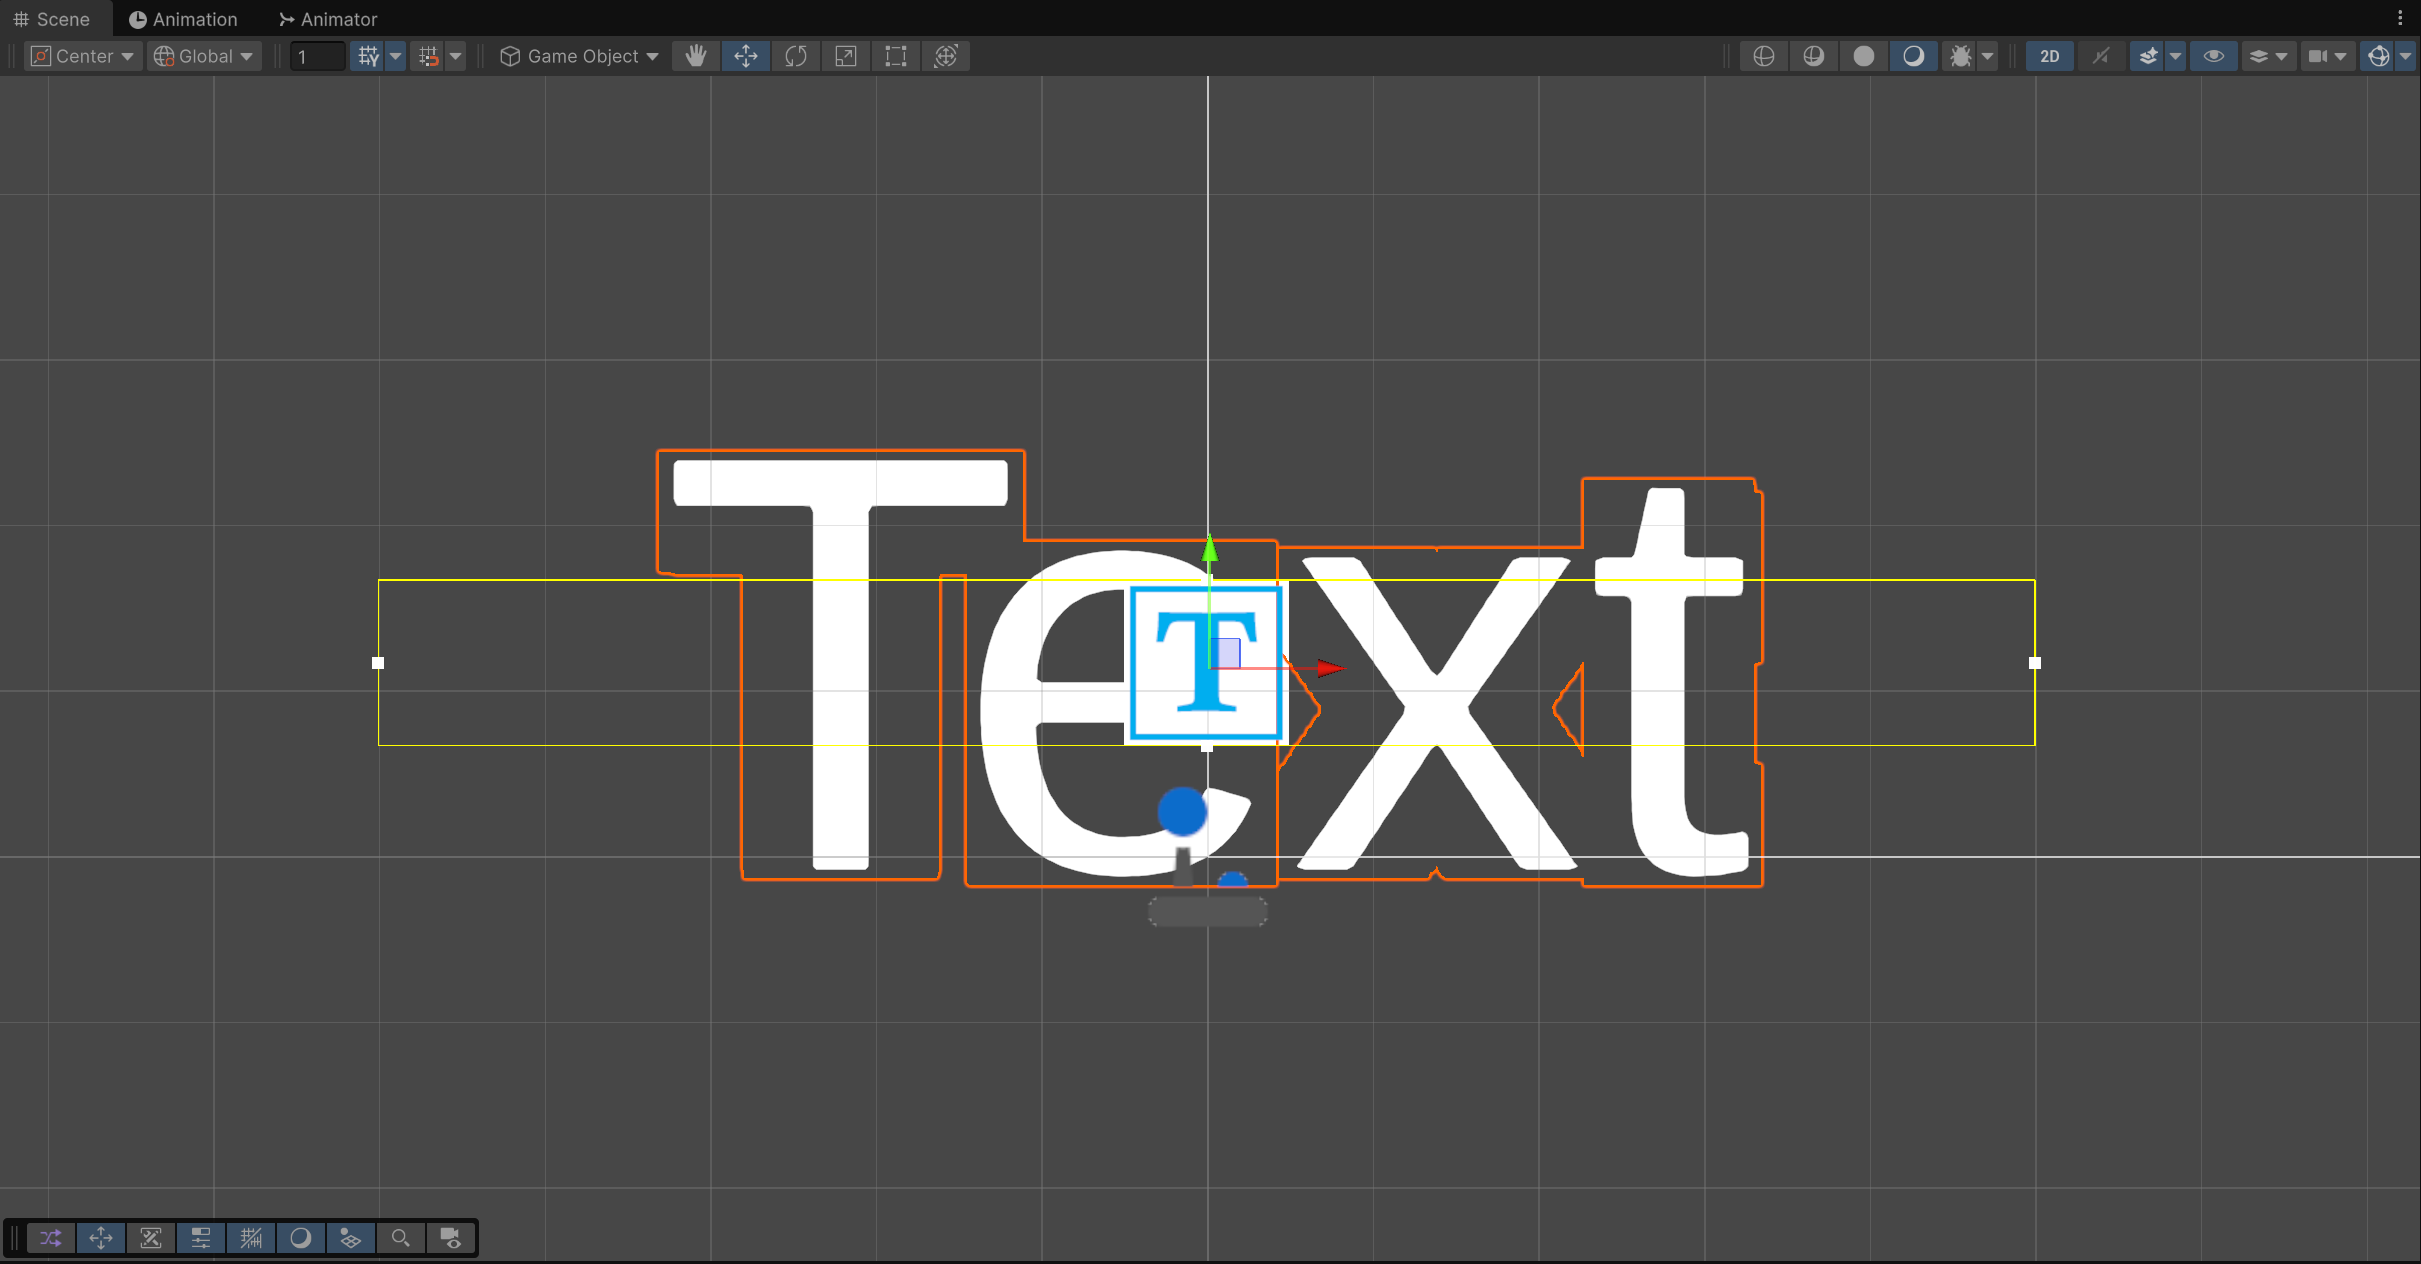Click the search icon in bottom overlay toolbar
Screen dimensions: 2421x1264
(x=400, y=1238)
